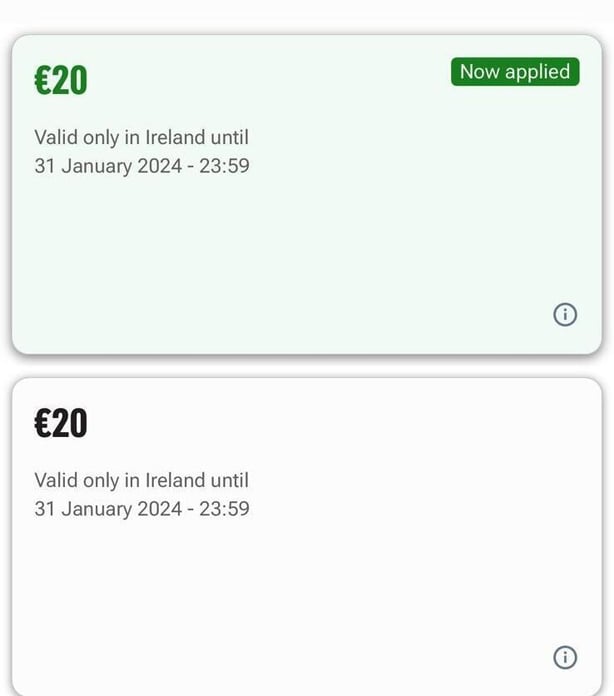614x696 pixels.
Task: Click the expiry date on the unapplied voucher
Action: coord(141,509)
